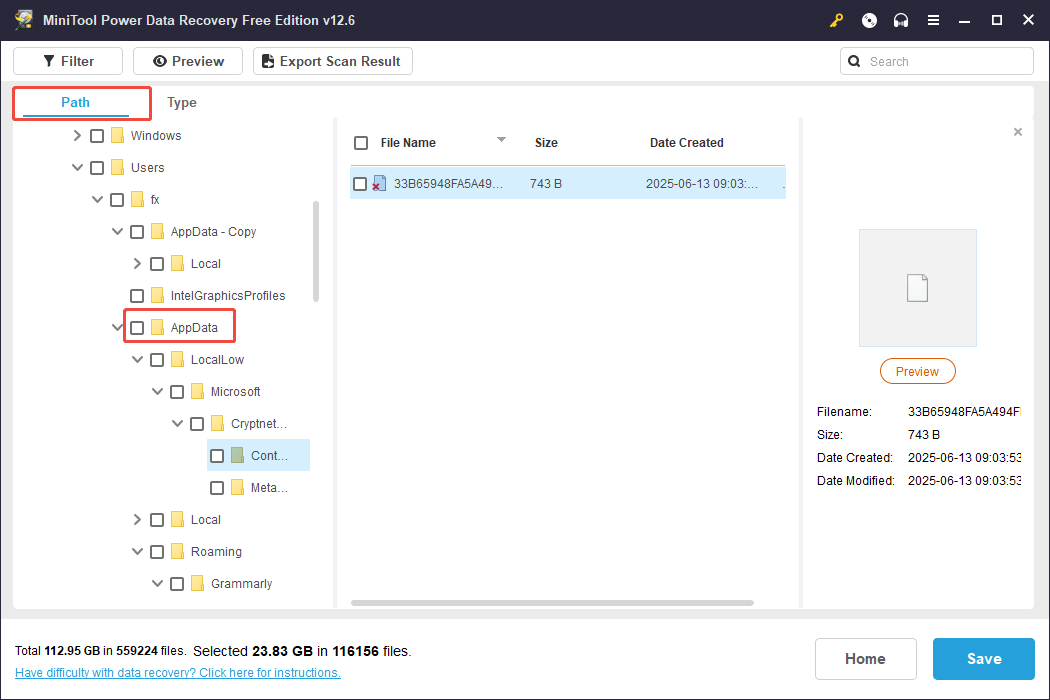The image size is (1050, 700).
Task: Click the key icon to register the software
Action: click(836, 20)
